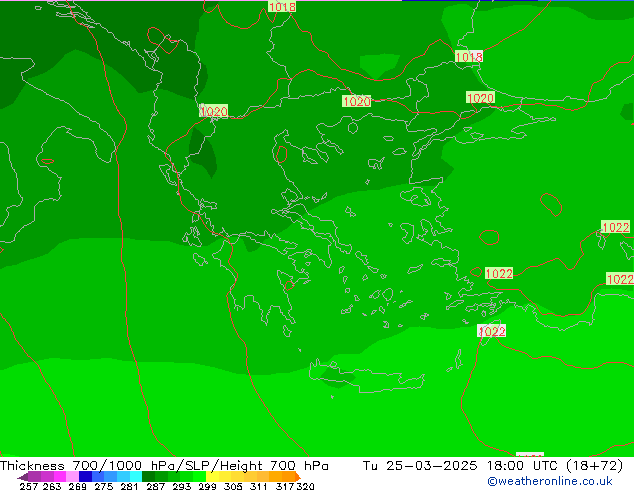Image resolution: width=634 pixels, height=490 pixels.
Task: Click the 1018 label on the Black Sea coast
Action: (469, 57)
